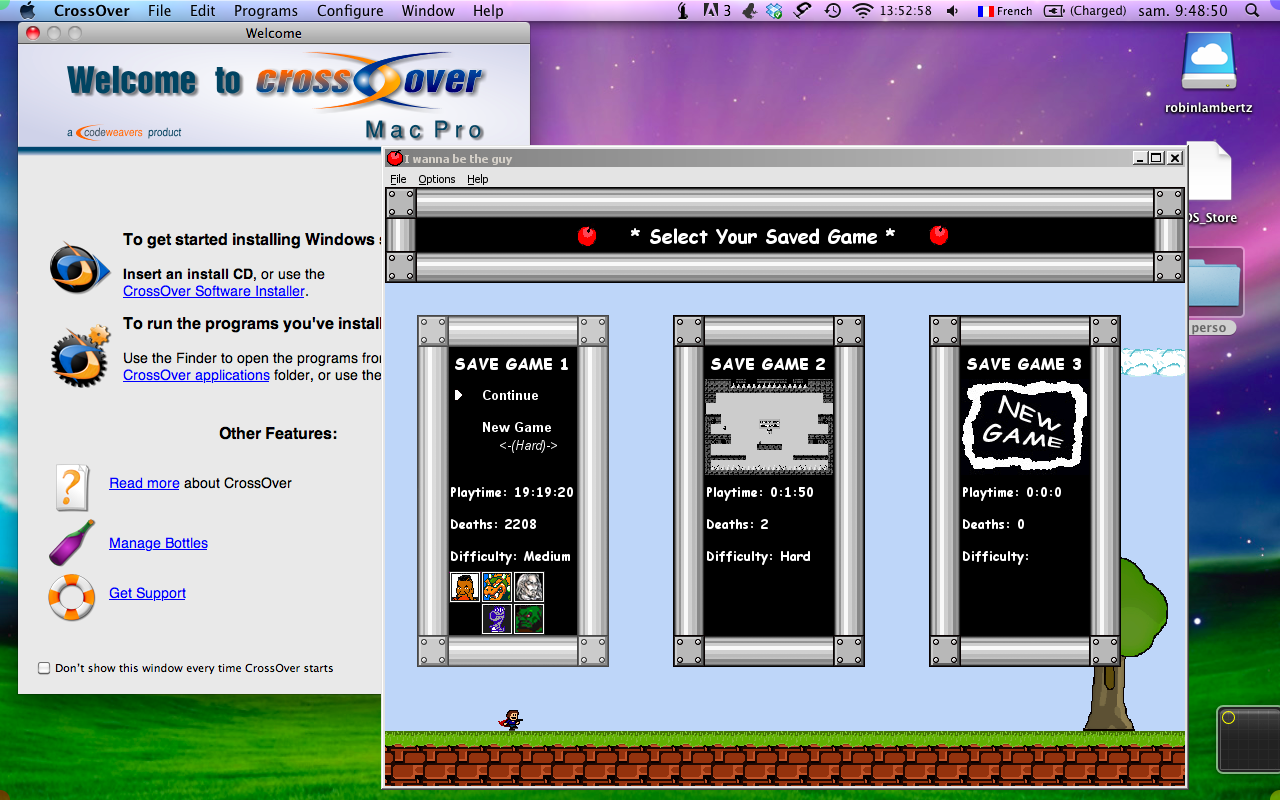
Task: Click the SAVE GAME 1 heading
Action: click(x=511, y=364)
